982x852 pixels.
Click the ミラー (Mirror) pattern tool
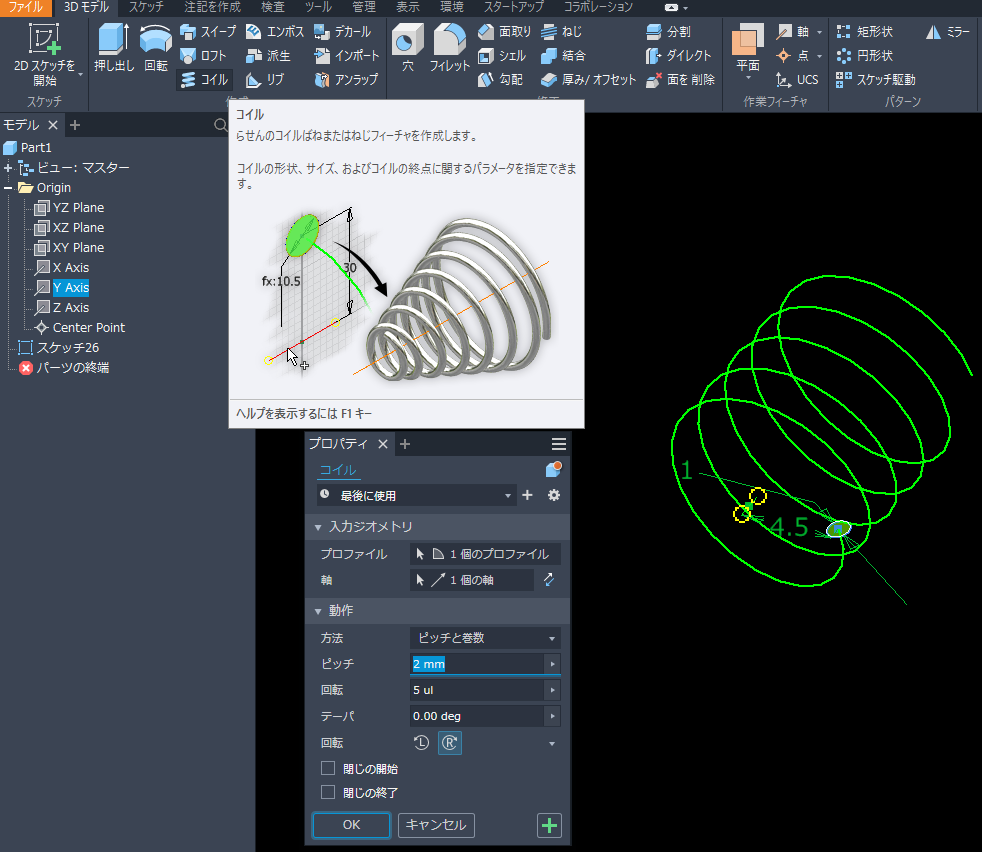[x=948, y=32]
